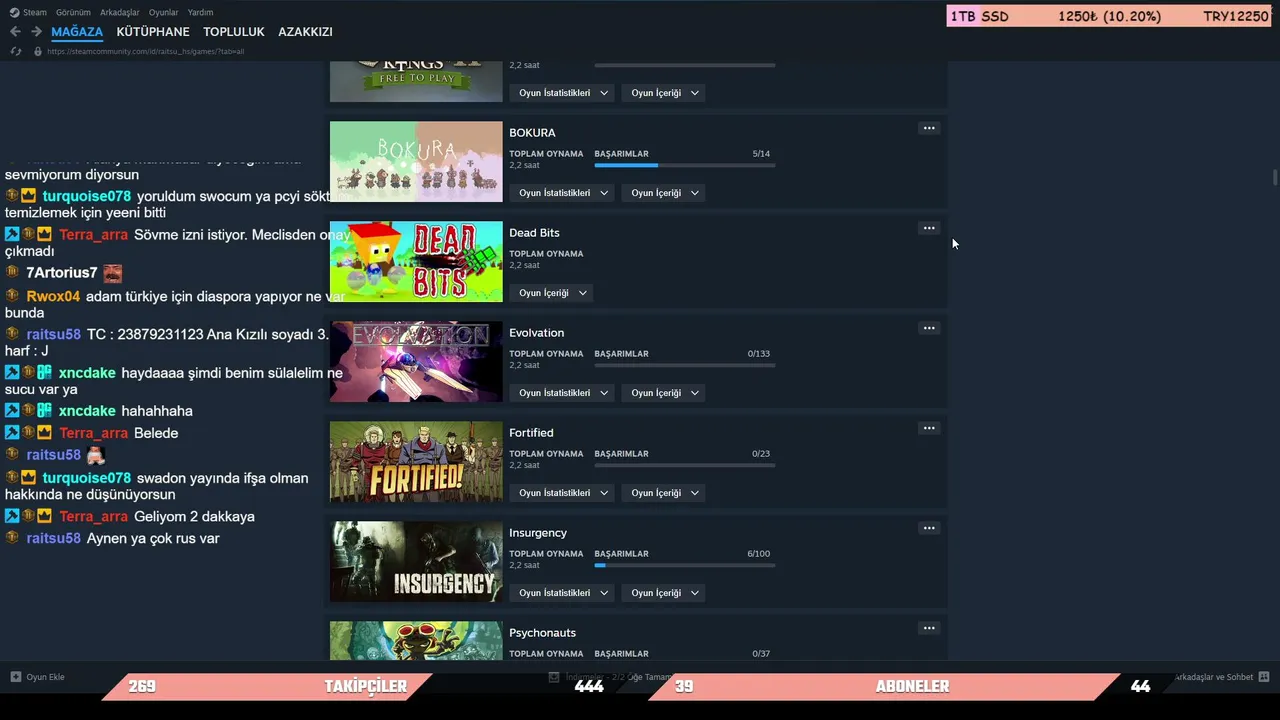Open the three-dot menu for Psychonauts
The height and width of the screenshot is (720, 1280).
tap(929, 628)
